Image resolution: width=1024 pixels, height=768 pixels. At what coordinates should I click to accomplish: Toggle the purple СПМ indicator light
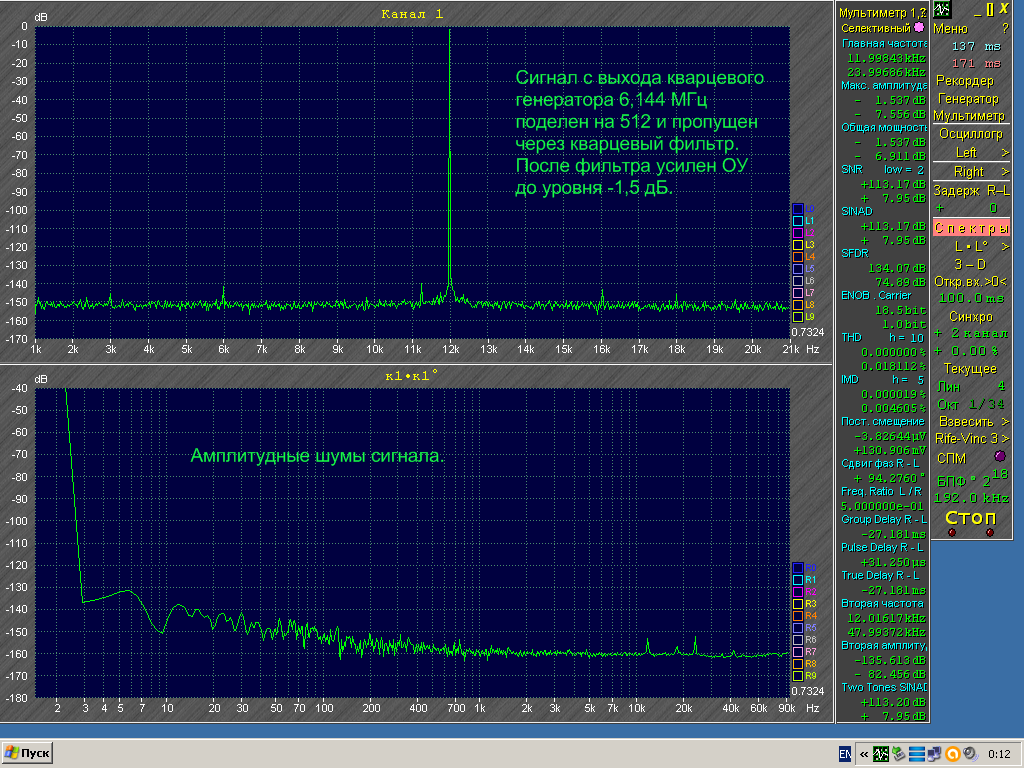pyautogui.click(x=1000, y=456)
